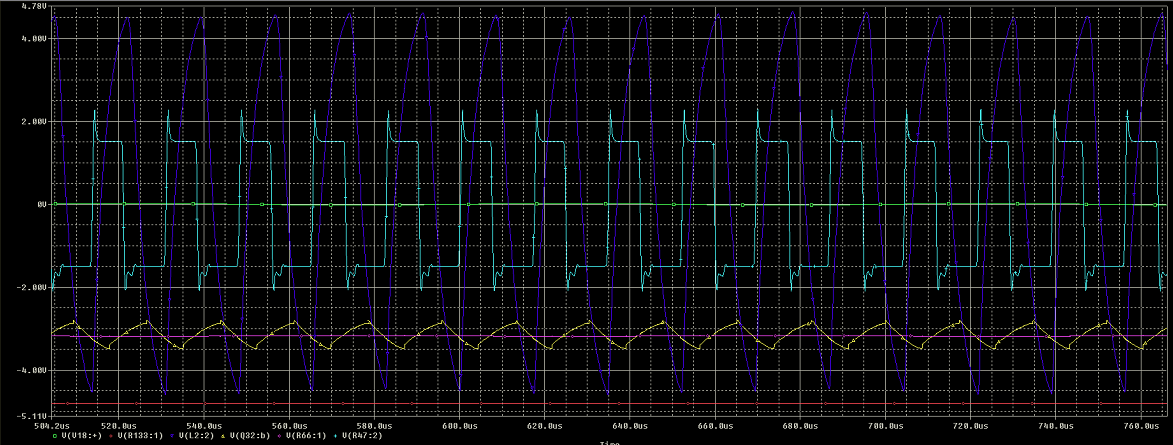Click the 504.2us X-axis start label

point(52,426)
